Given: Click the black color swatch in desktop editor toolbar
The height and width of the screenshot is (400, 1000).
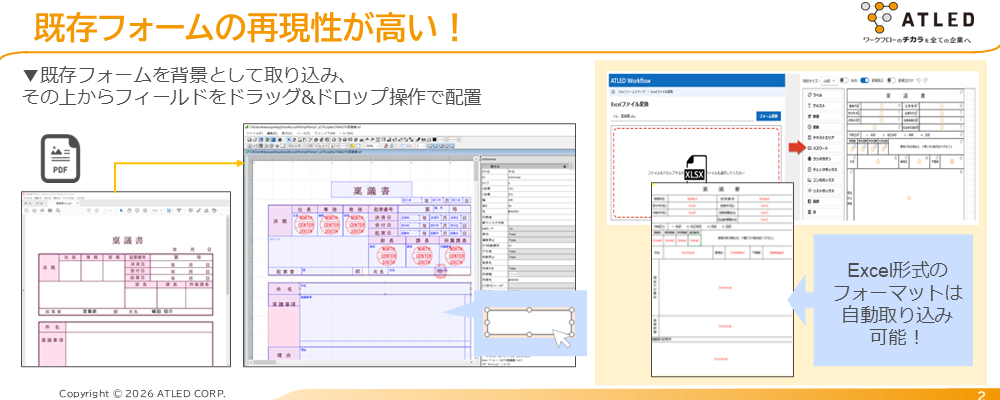Looking at the screenshot, I should [x=435, y=140].
